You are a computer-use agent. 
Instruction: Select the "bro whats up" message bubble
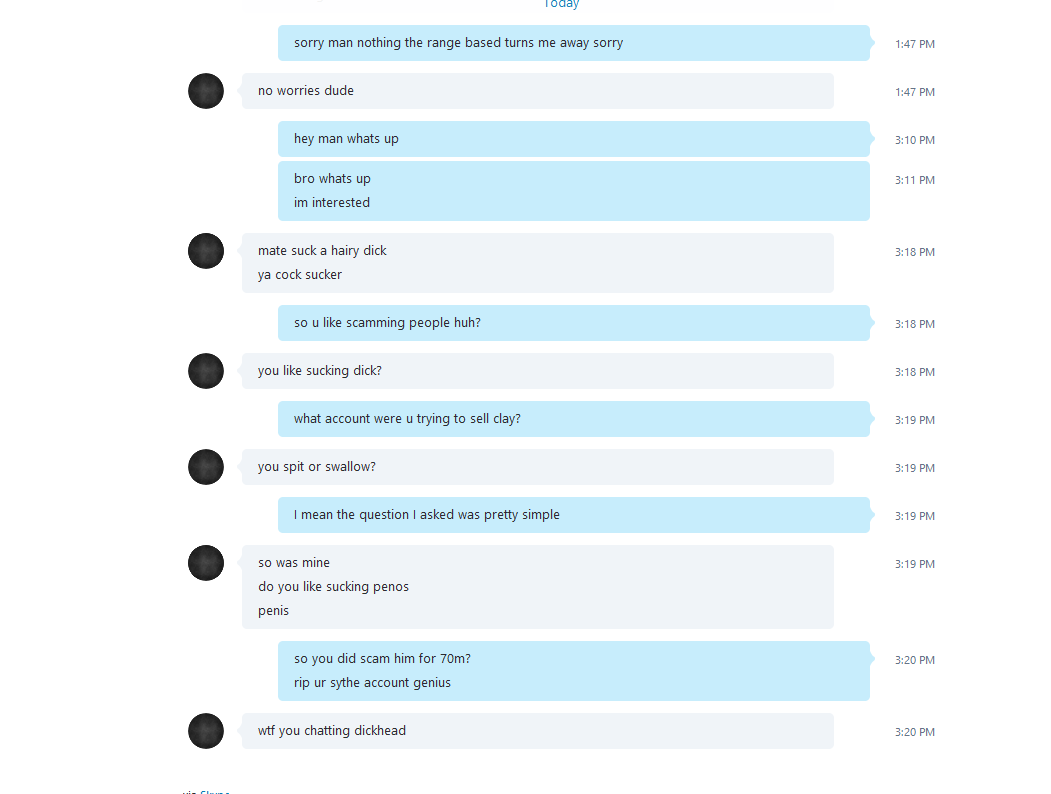click(x=574, y=191)
